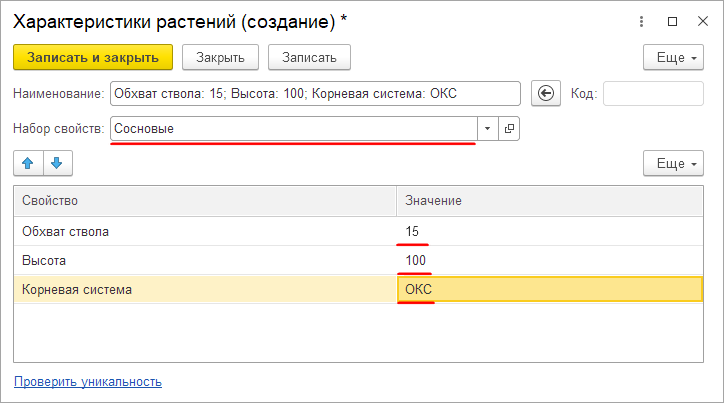The image size is (725, 403).
Task: Edit the Высота value cell 100
Action: tap(550, 260)
